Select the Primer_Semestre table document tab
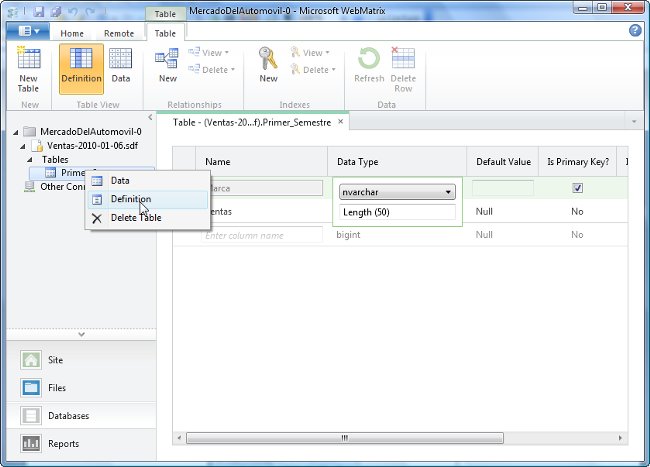 click(252, 122)
